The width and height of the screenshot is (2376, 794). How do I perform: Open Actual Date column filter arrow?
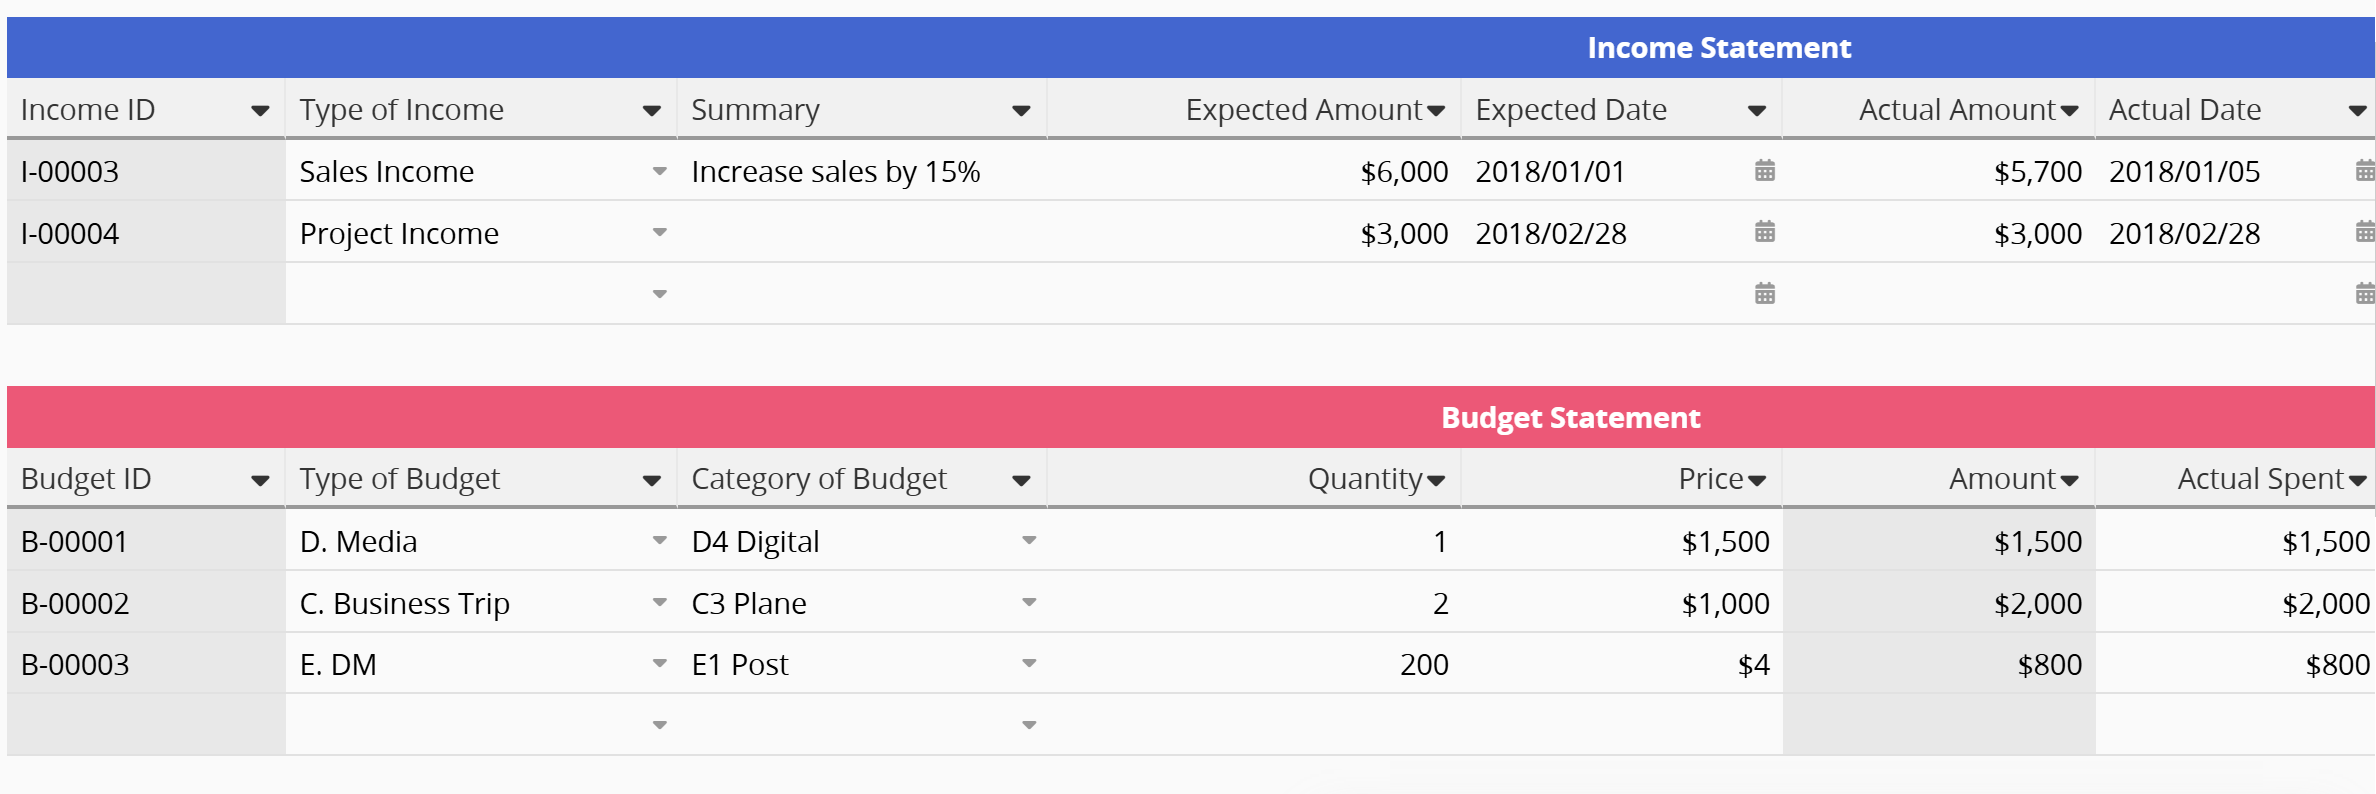pos(2358,111)
